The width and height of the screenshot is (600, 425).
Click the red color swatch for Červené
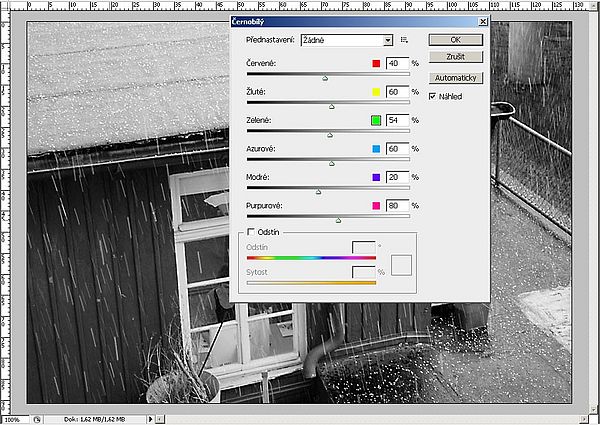[x=376, y=63]
